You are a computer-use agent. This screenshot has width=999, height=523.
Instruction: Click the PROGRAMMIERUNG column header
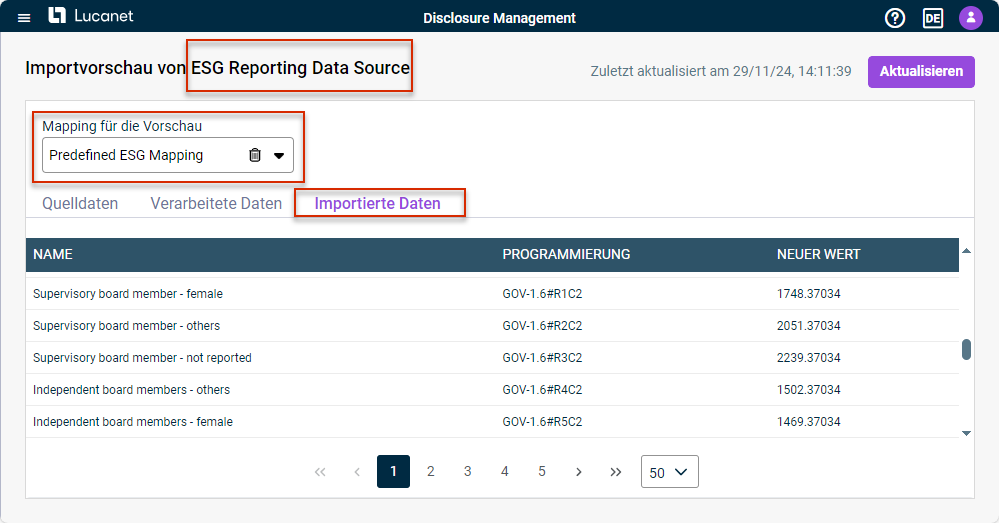pos(566,254)
